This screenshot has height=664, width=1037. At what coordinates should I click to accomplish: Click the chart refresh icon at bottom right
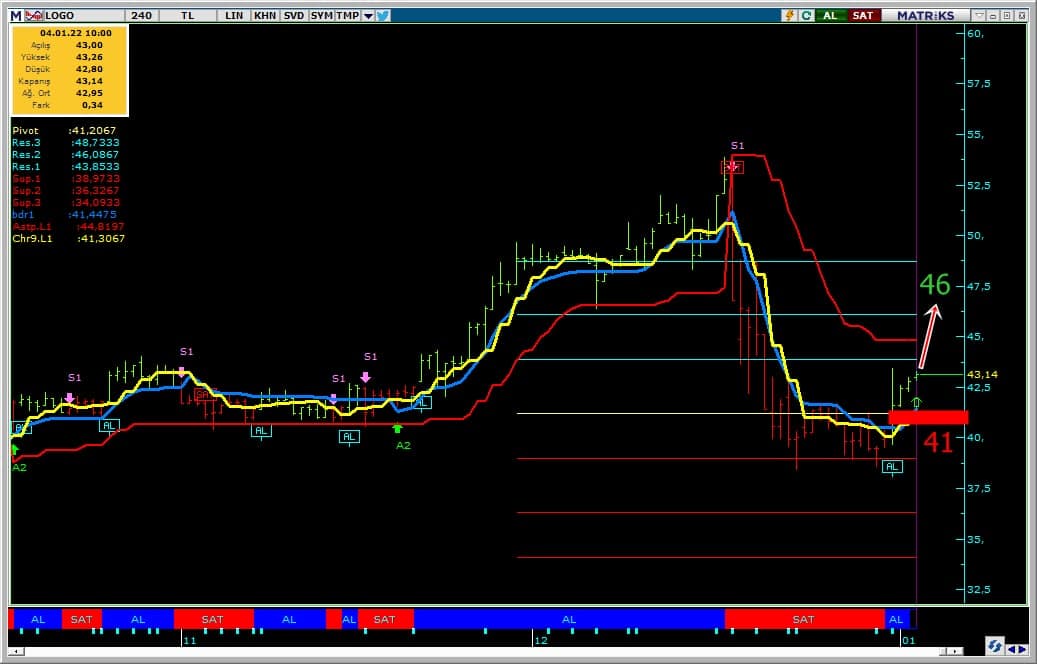pos(995,644)
